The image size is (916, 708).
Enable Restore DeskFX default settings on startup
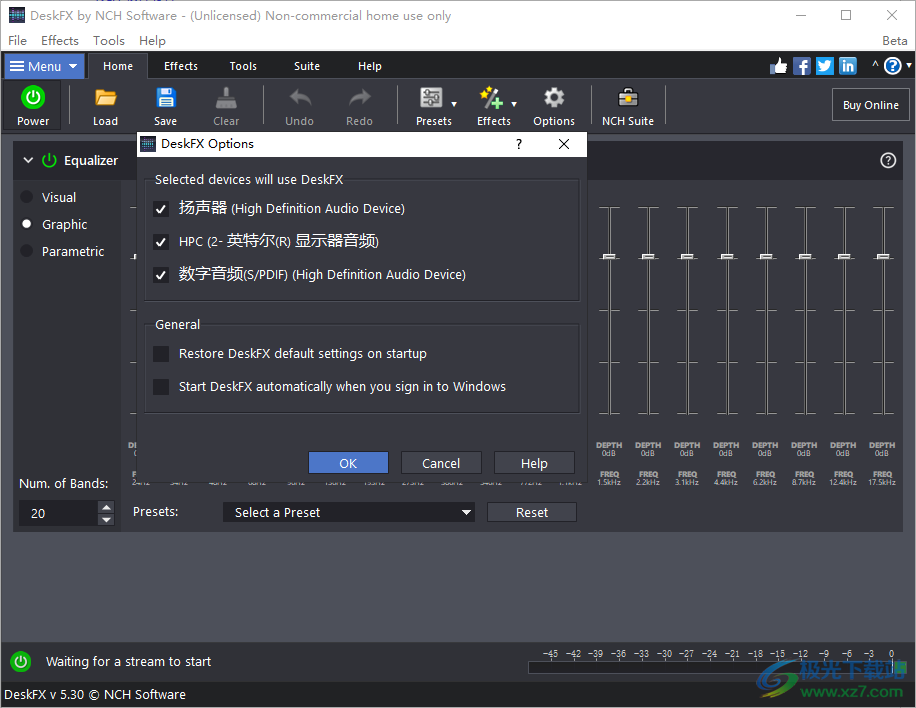pos(162,353)
